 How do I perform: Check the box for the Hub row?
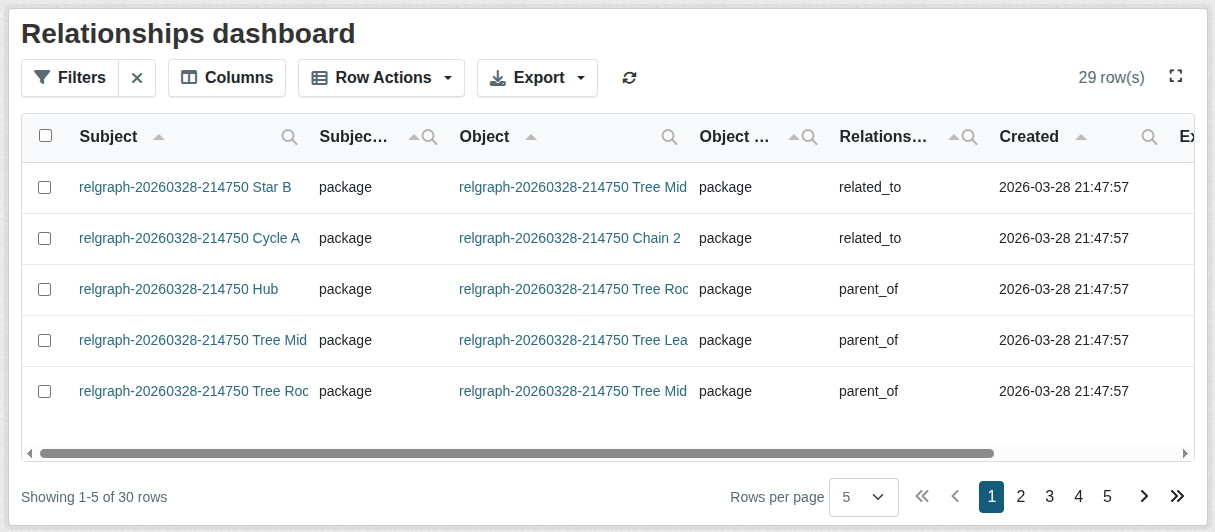click(x=45, y=289)
